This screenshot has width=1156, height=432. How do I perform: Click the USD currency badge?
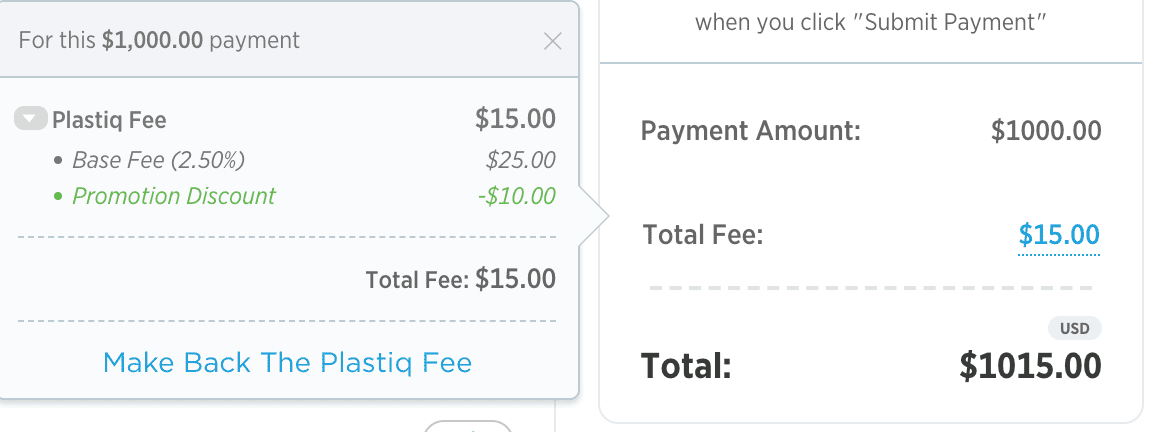pos(1075,328)
